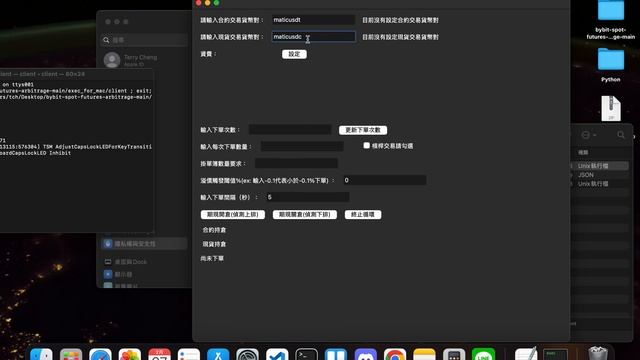Screen dimensions: 640x360
Task: Click the 終止循環 stop loop button
Action: pyautogui.click(x=363, y=215)
